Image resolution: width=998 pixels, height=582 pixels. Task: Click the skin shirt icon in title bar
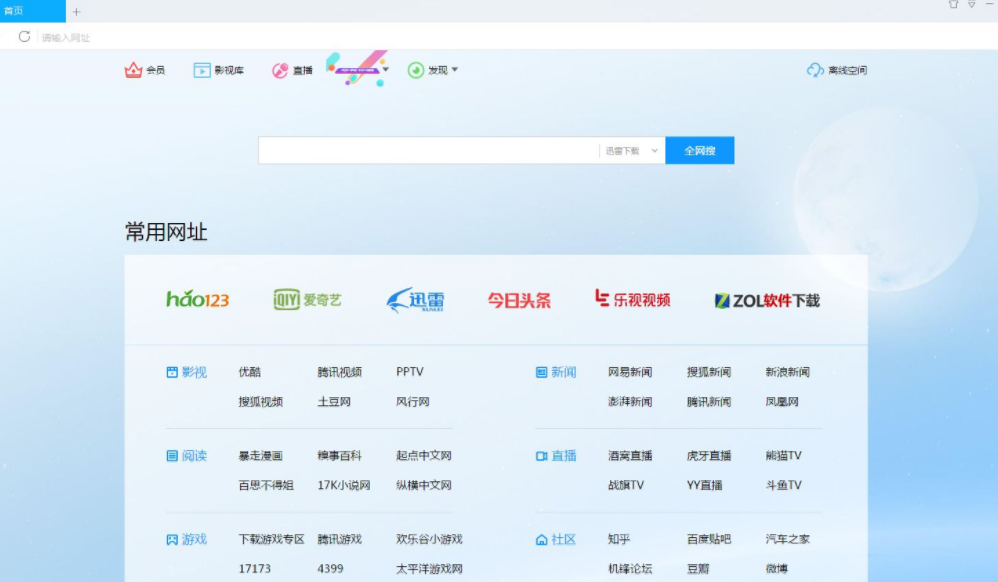point(953,4)
